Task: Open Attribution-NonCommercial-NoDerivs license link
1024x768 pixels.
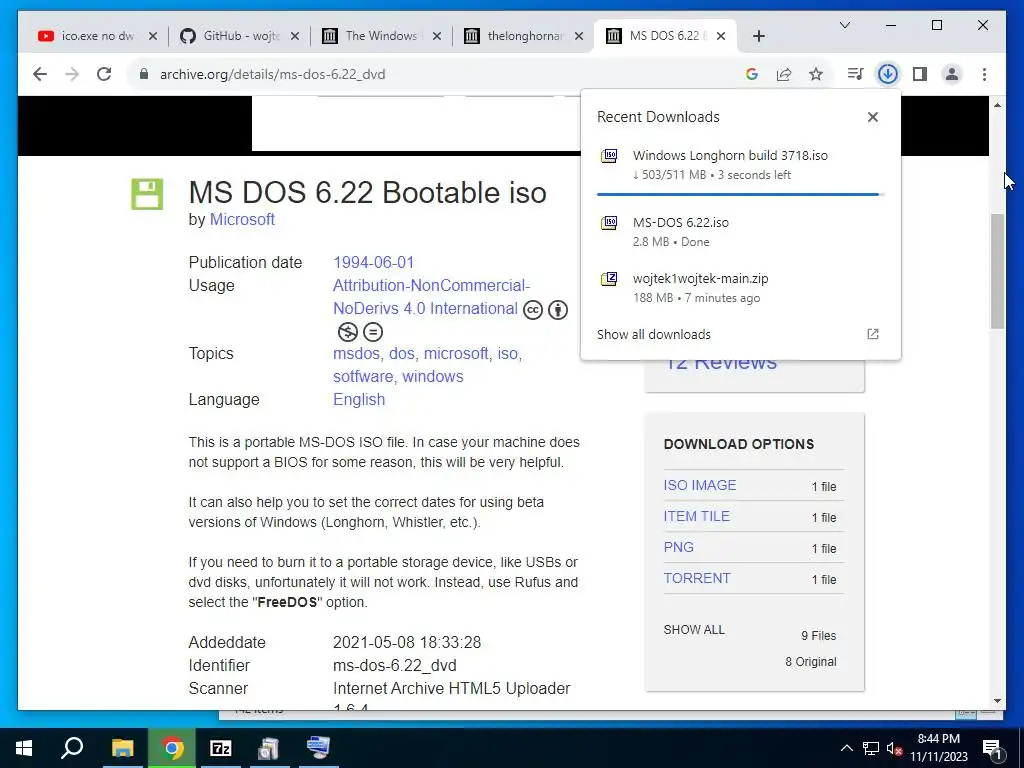Action: pos(431,297)
